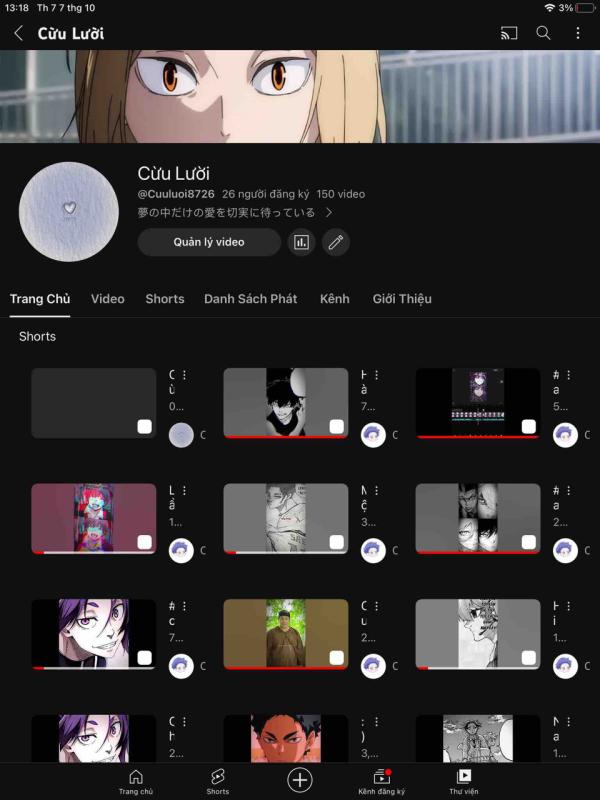Select the Trang Chủ tab
Screen dimensions: 600x800
[40, 299]
